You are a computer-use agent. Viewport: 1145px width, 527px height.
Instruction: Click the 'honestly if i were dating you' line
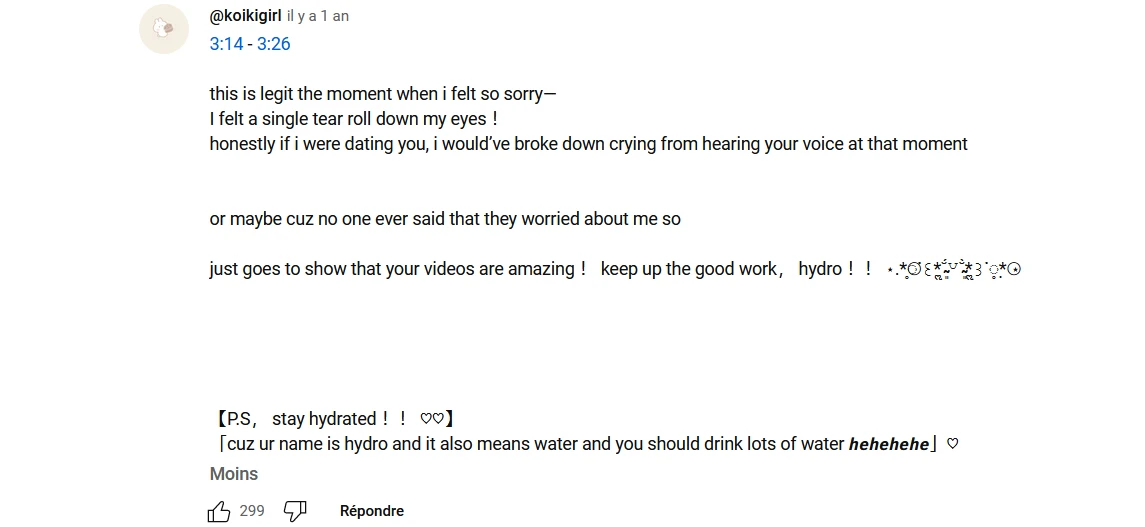(588, 144)
